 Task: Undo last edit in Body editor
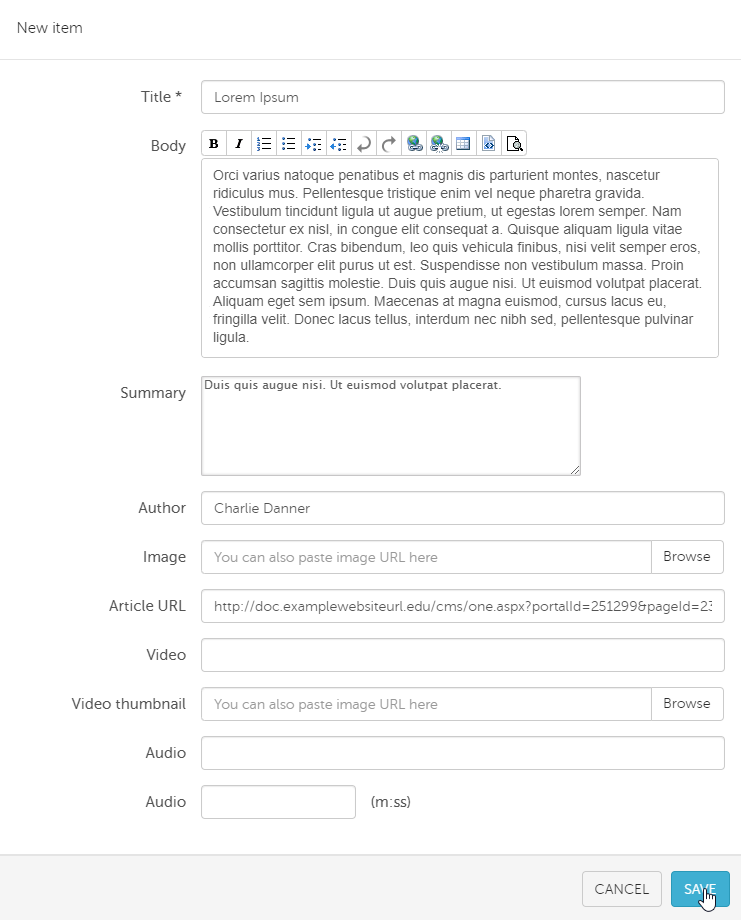click(364, 144)
